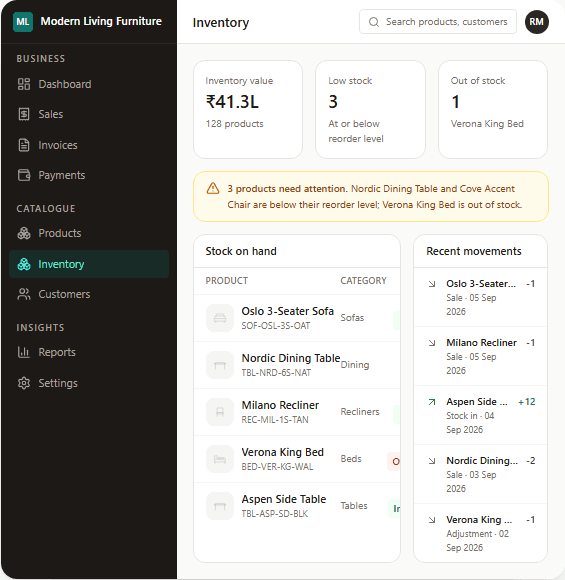Go to Settings in sidebar
The height and width of the screenshot is (580, 565).
(89, 383)
